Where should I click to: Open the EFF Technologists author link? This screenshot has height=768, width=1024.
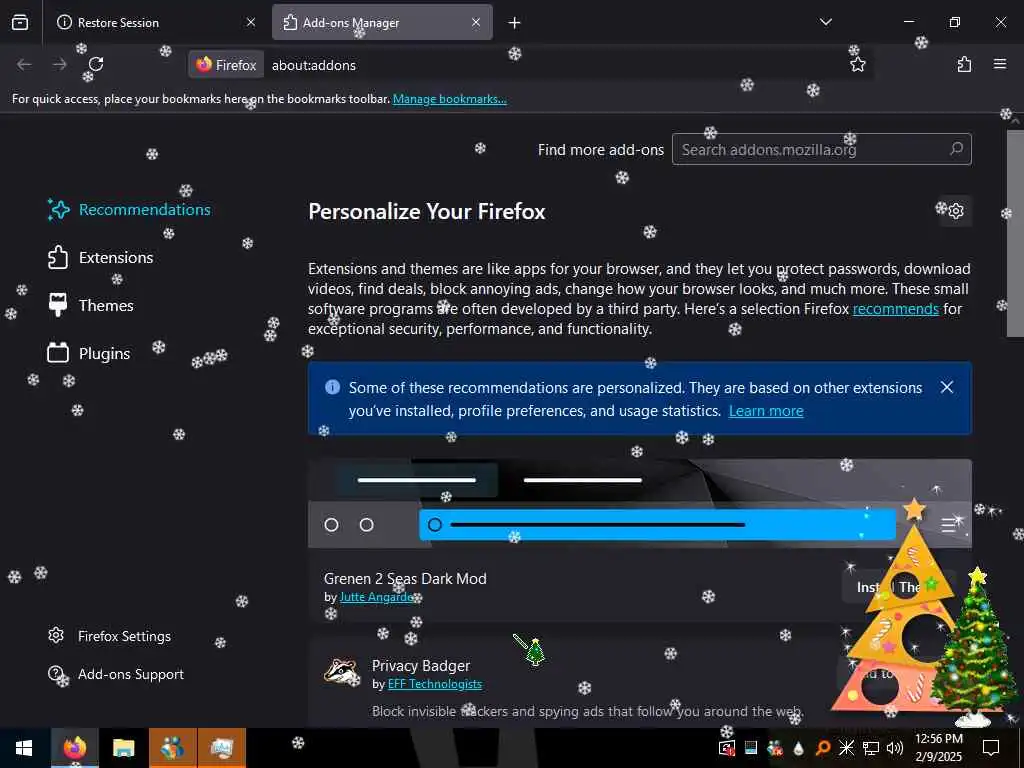tap(435, 684)
